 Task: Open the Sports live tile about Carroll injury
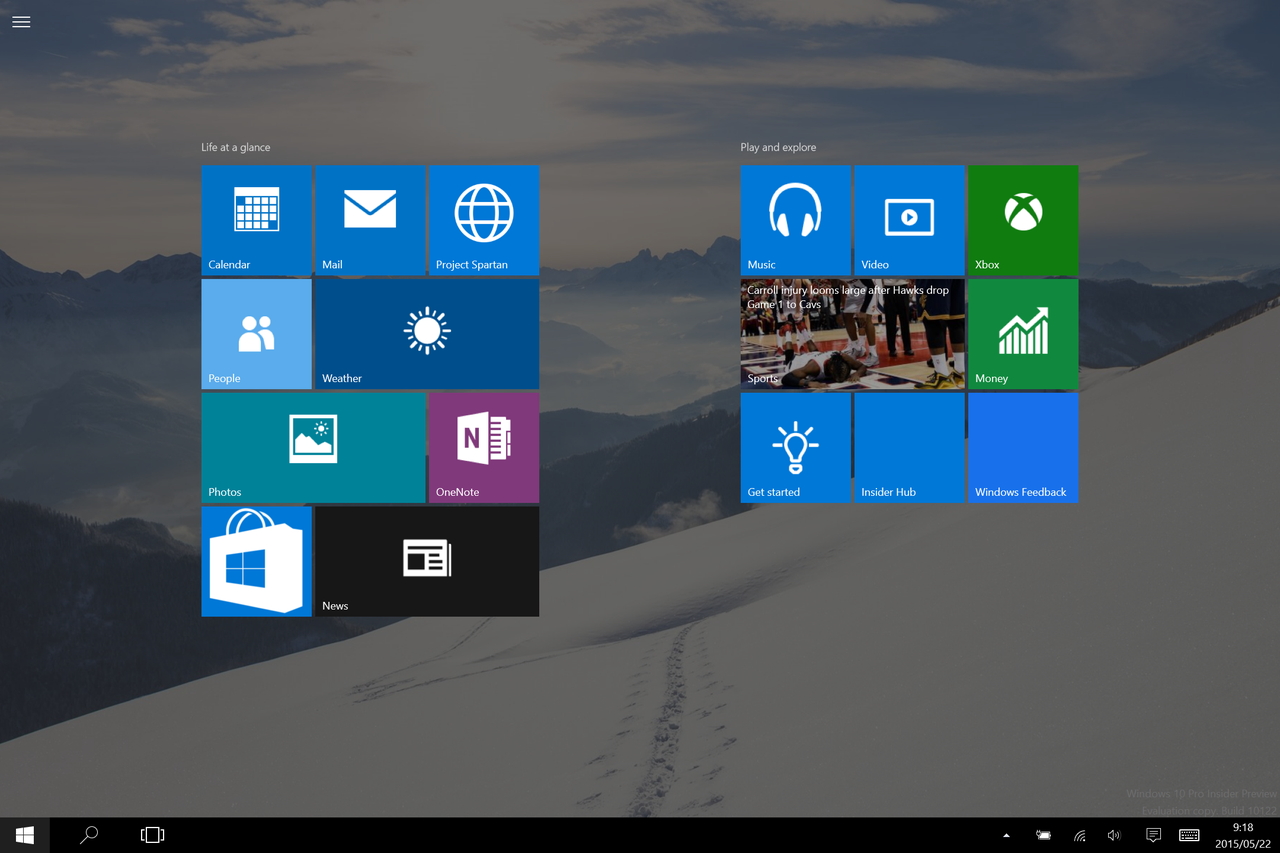852,334
